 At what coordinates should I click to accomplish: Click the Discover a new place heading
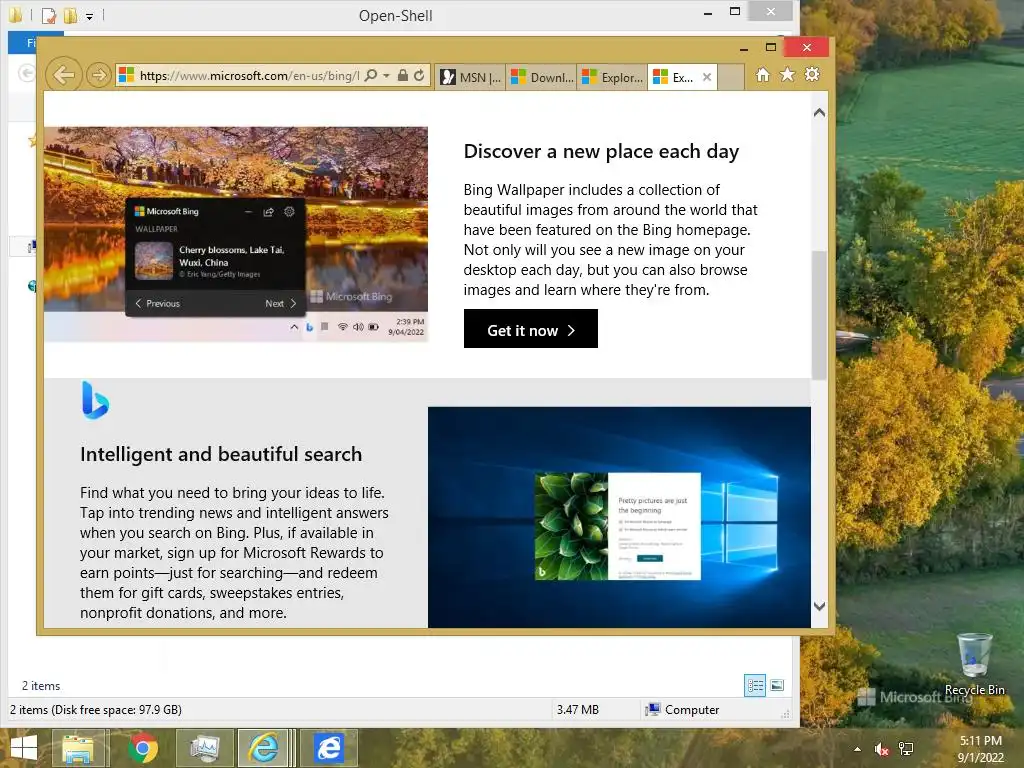(x=601, y=152)
